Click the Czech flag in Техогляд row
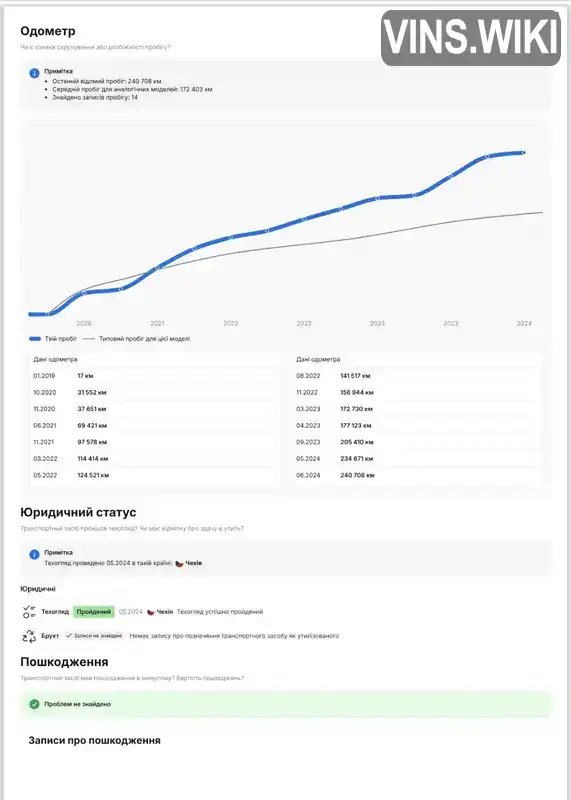The image size is (571, 800). 151,612
